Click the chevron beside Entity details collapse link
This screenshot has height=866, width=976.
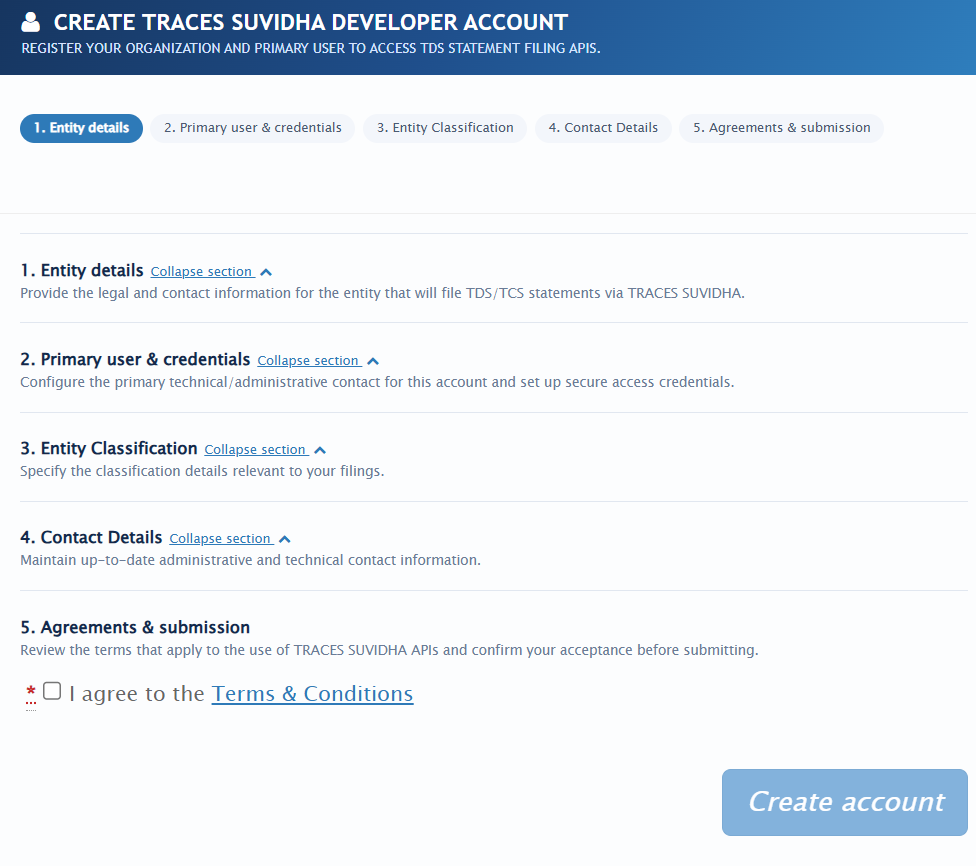point(265,270)
